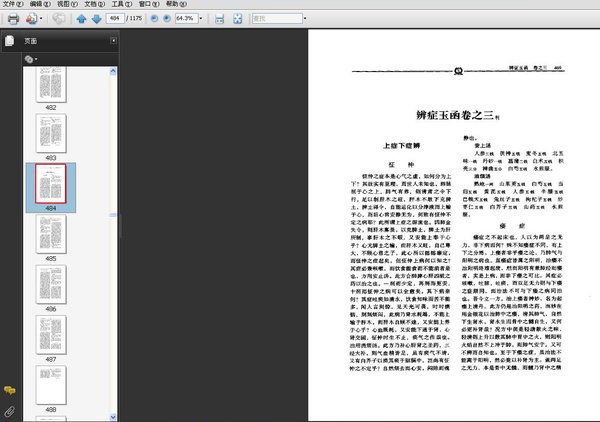Screen dimensions: 600x422
Task: Click the zoom in button
Action: 167,18
